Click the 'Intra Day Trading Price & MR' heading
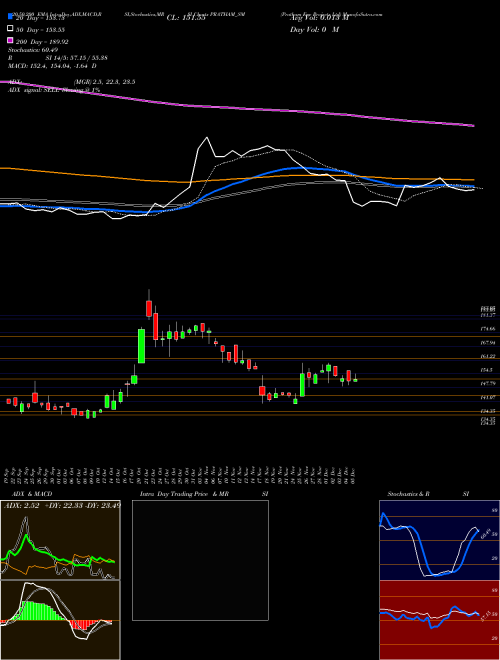 [184, 494]
